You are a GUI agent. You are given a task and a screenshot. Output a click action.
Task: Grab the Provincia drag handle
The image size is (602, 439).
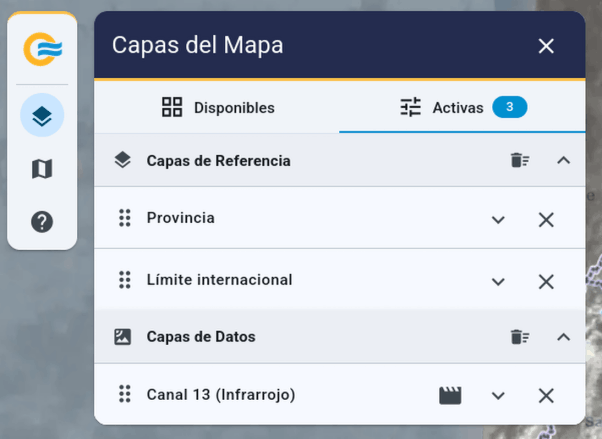pos(125,218)
